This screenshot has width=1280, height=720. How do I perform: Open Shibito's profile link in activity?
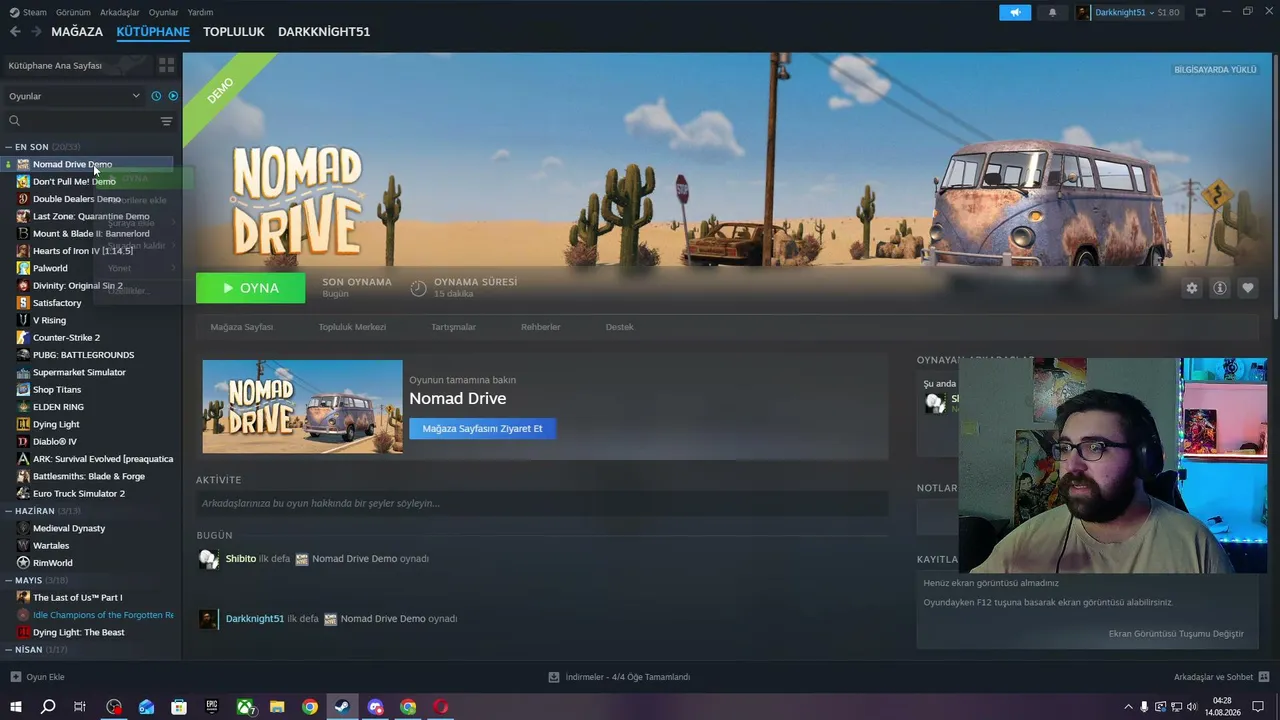pos(241,559)
